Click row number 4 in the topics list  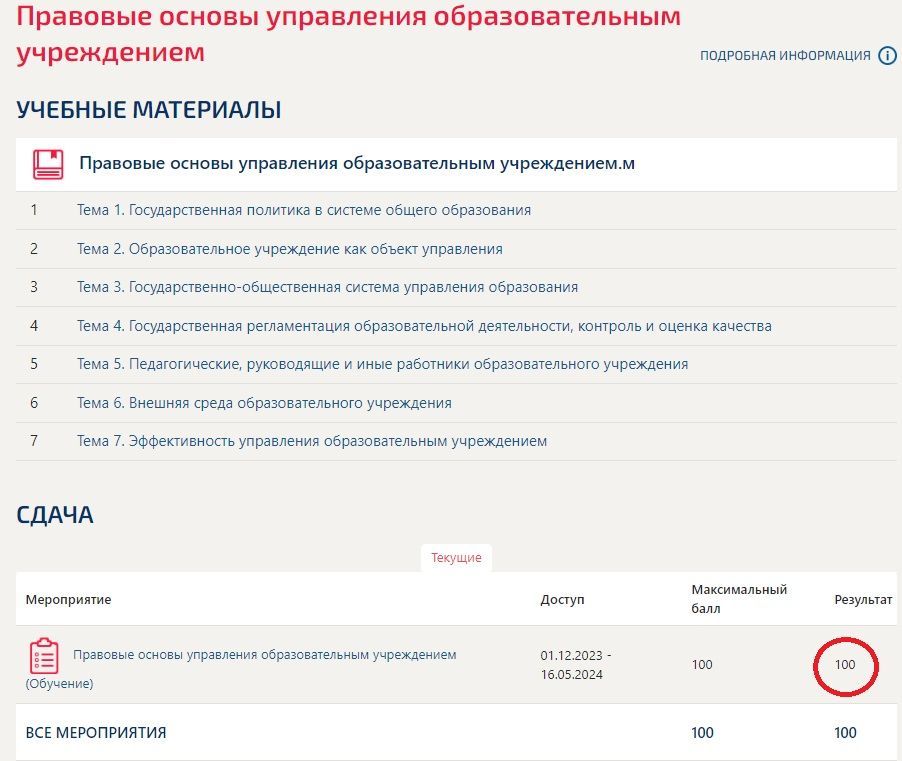(x=34, y=326)
